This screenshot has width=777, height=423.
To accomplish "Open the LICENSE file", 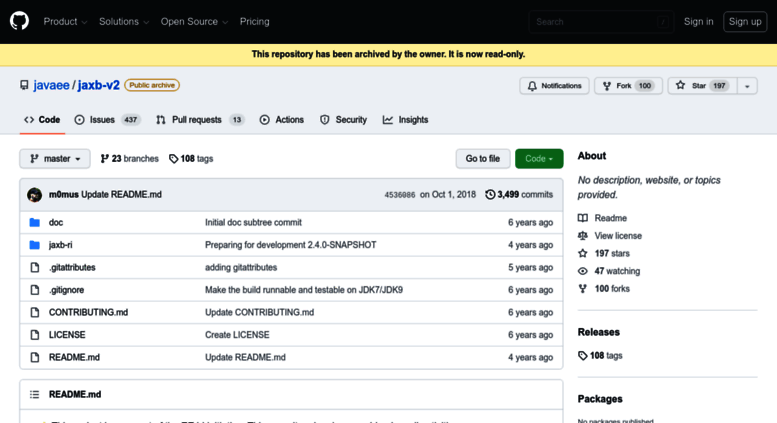I will click(x=67, y=335).
